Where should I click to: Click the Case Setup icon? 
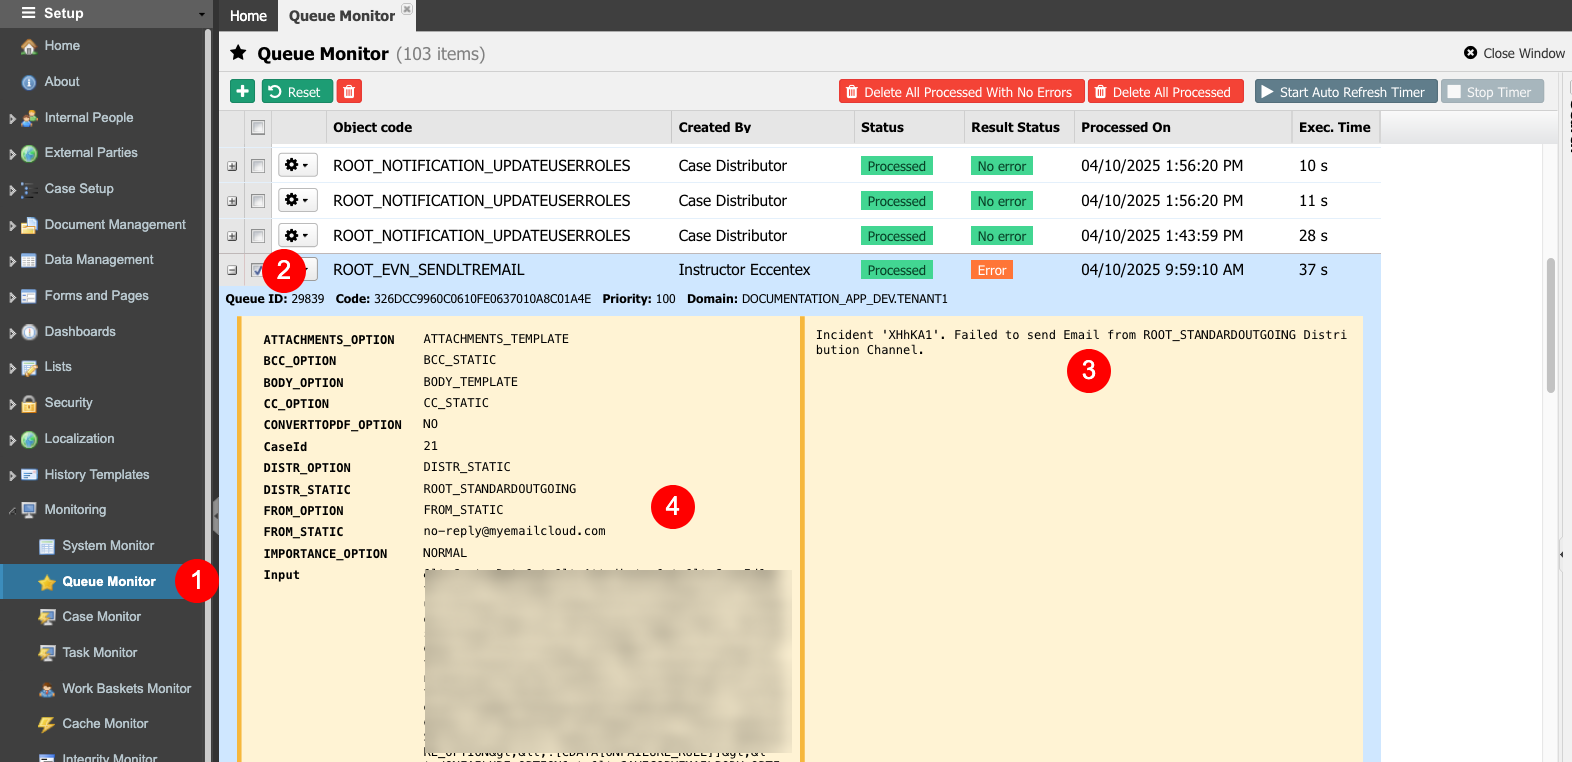click(x=29, y=189)
